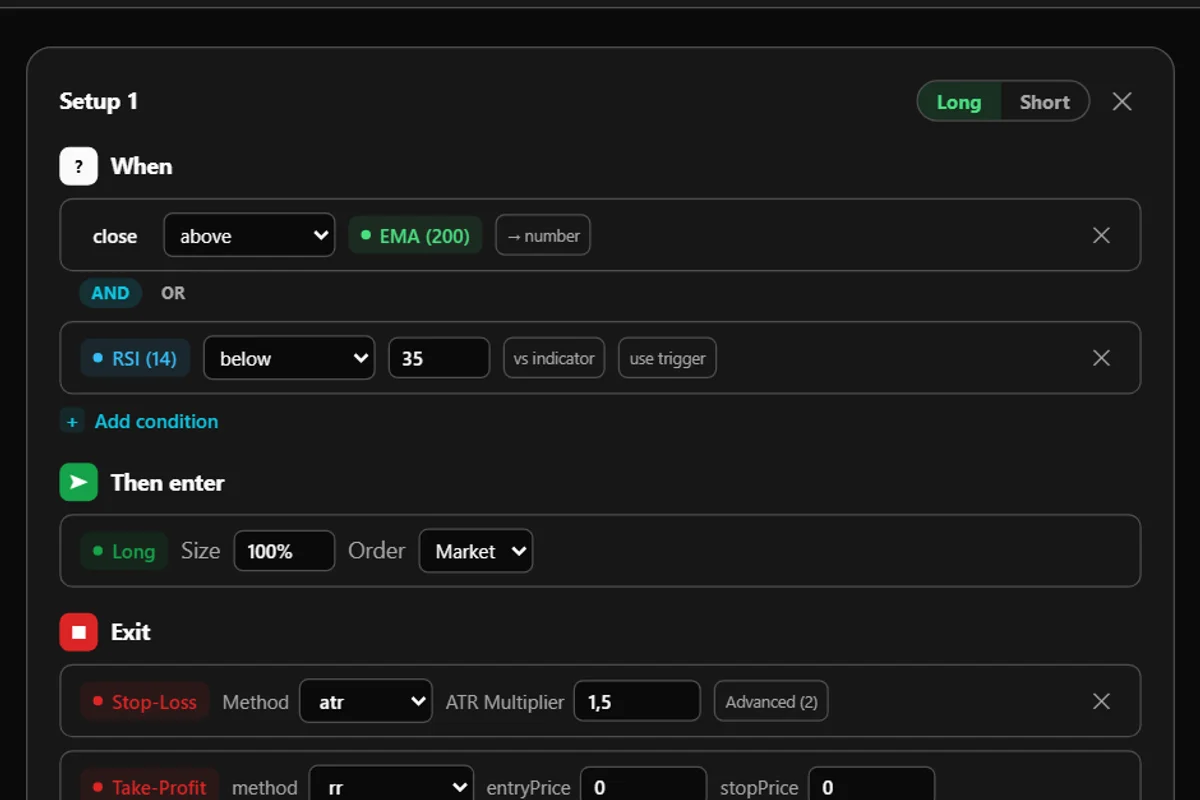Click the EMA (200) indicator chip
This screenshot has width=1200, height=800.
415,236
